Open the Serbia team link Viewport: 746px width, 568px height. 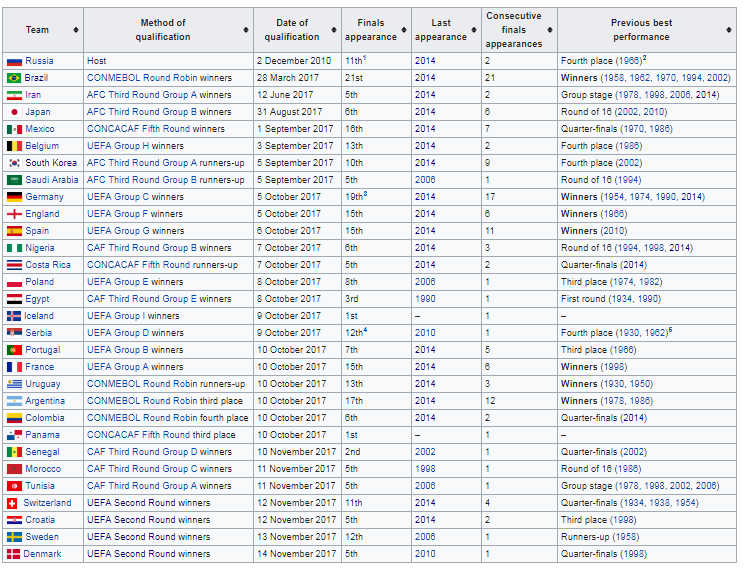(x=39, y=333)
